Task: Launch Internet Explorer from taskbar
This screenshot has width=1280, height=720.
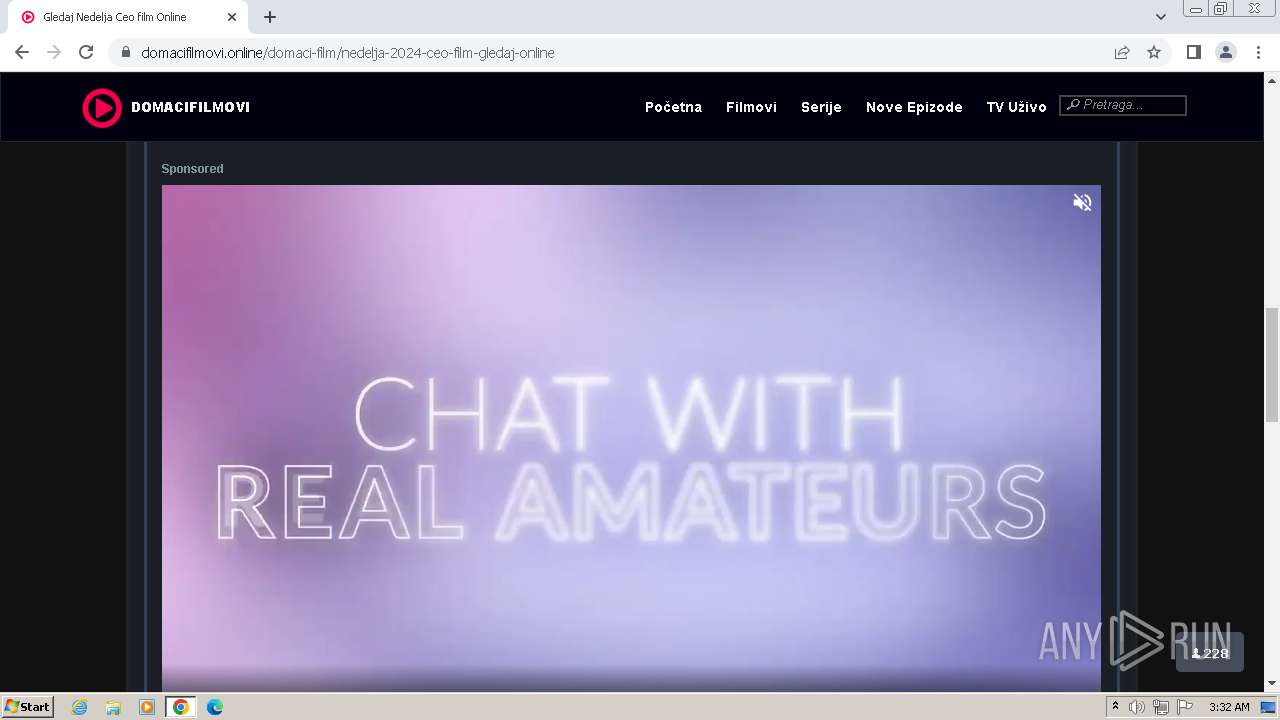Action: coord(79,707)
